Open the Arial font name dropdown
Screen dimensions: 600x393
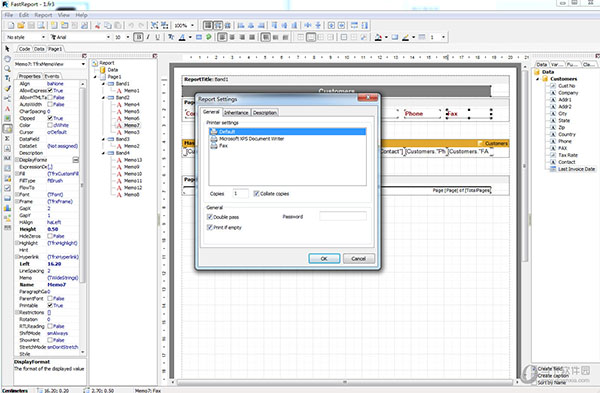[x=108, y=37]
